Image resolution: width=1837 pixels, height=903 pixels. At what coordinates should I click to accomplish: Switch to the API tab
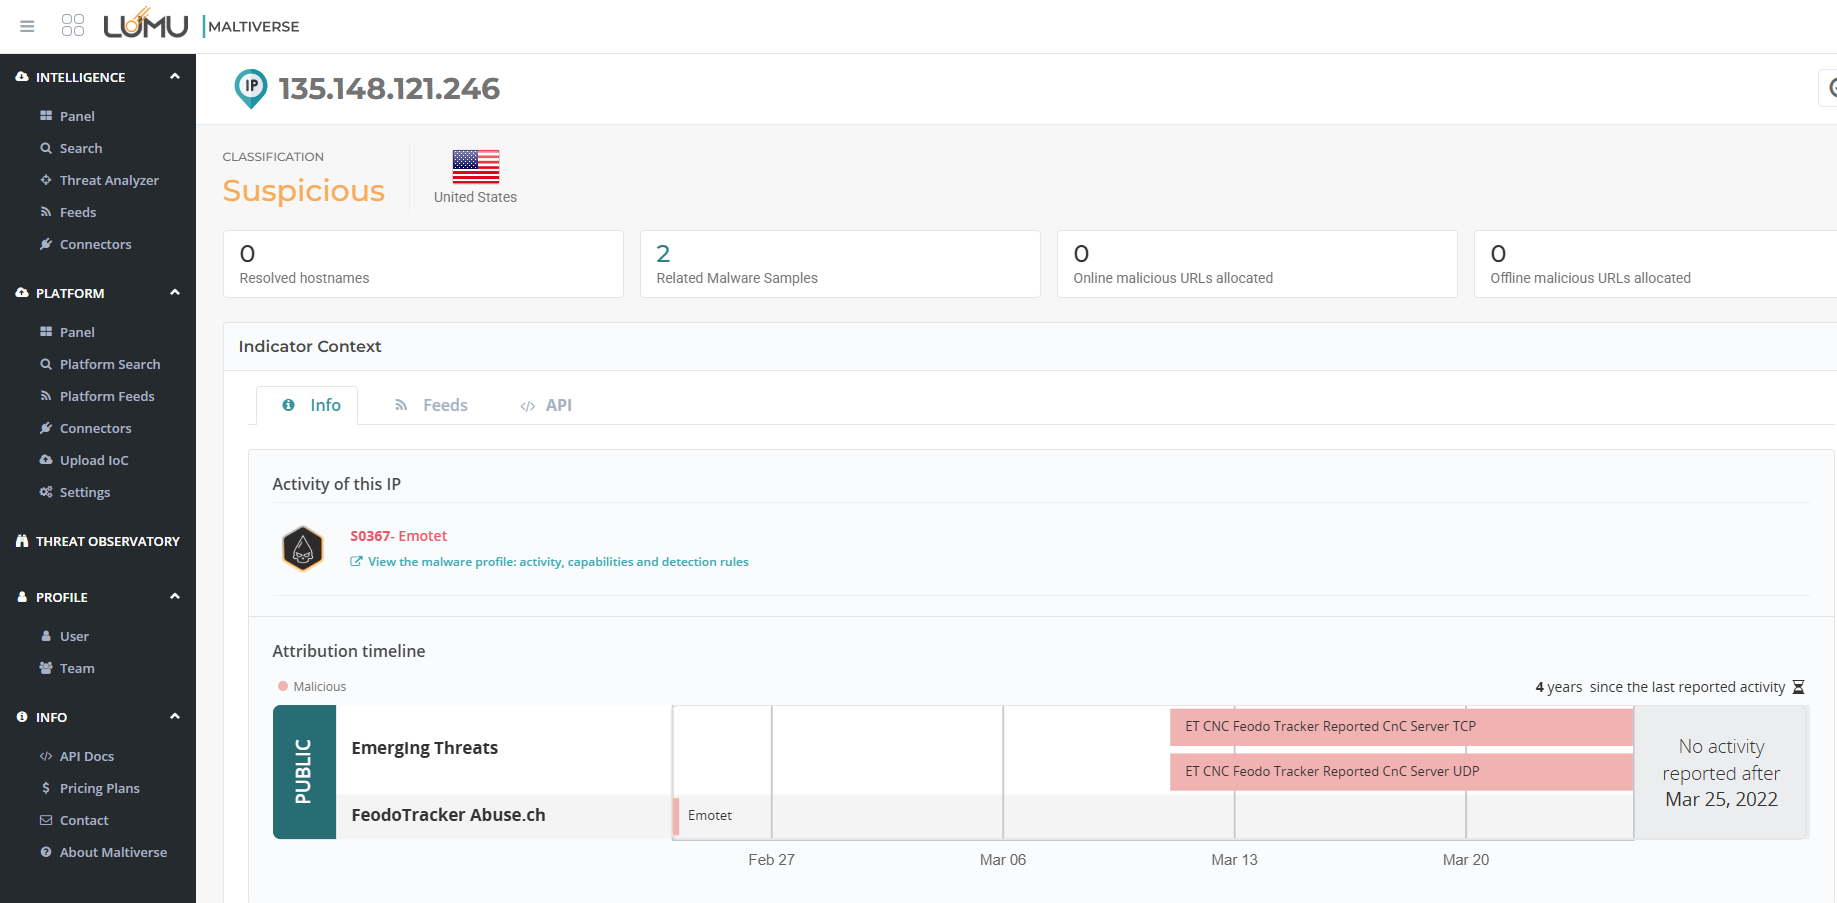pos(546,405)
